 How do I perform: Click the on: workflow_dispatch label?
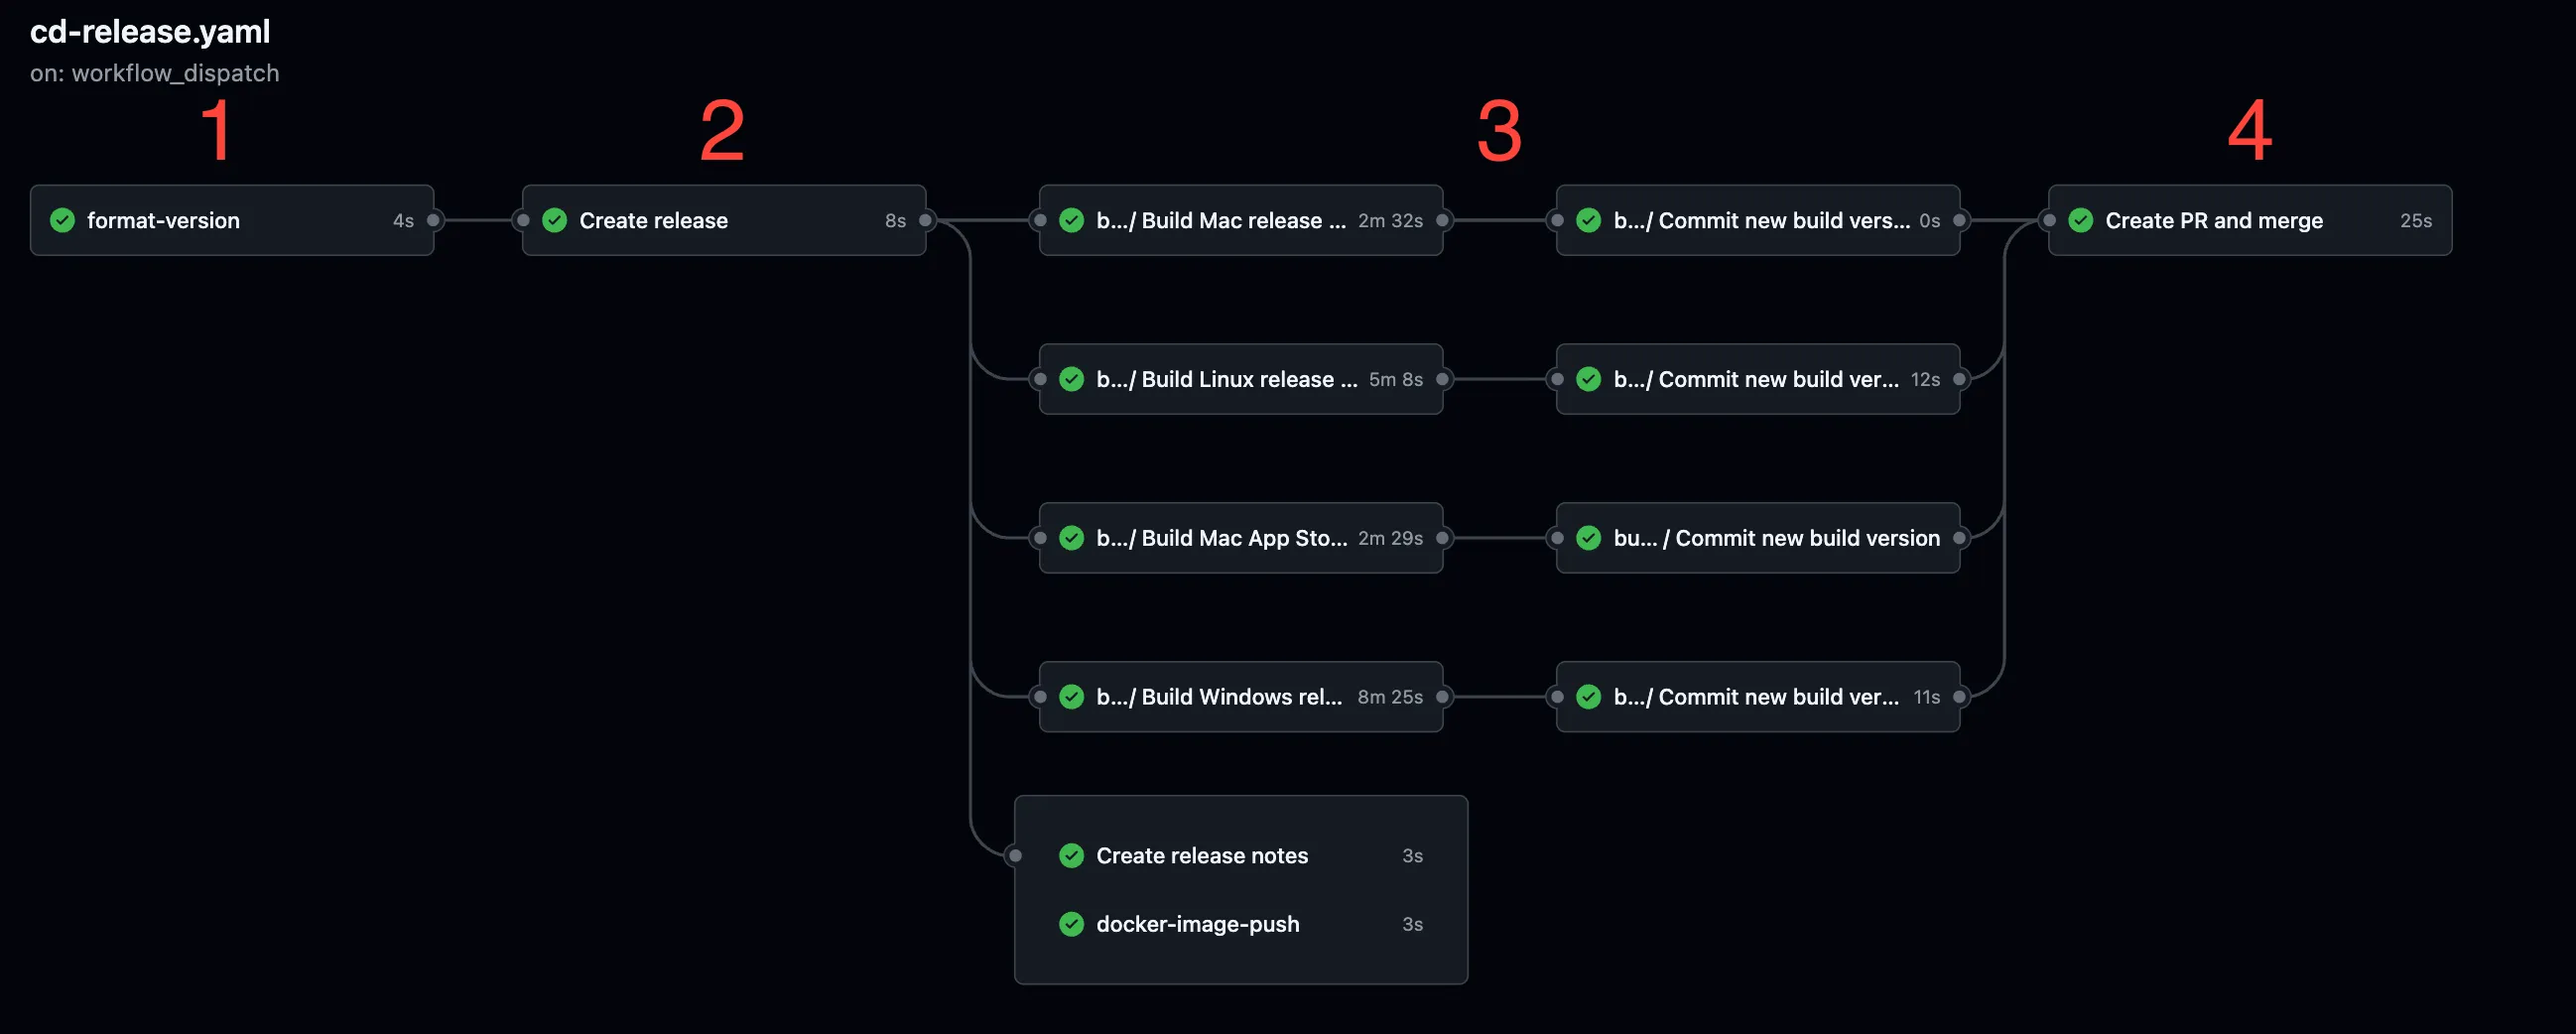tap(155, 73)
